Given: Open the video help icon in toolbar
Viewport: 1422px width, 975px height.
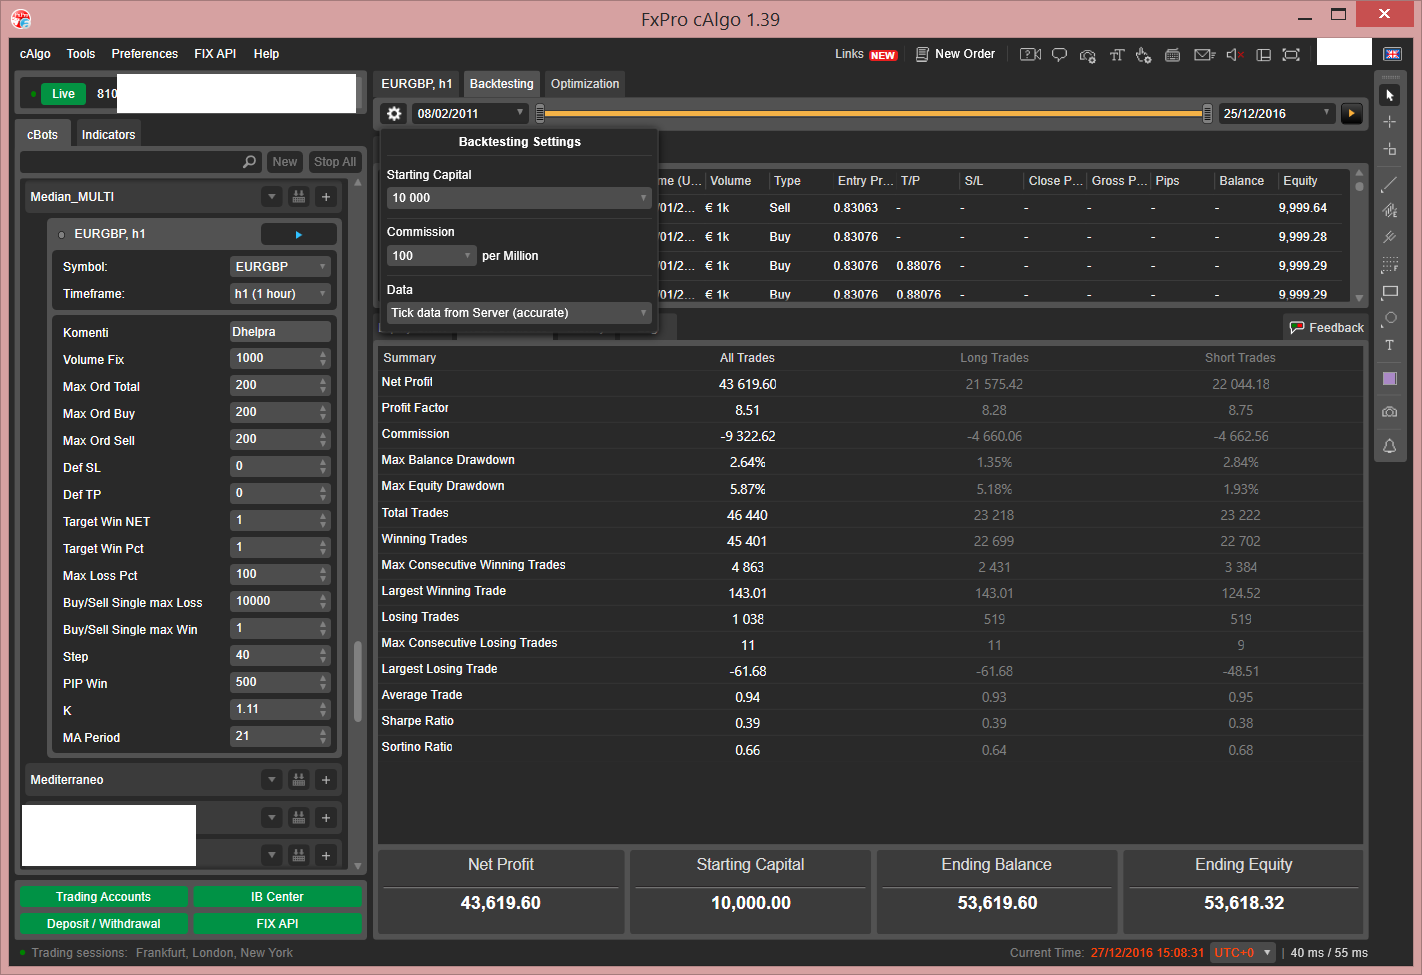Looking at the screenshot, I should (x=1030, y=55).
